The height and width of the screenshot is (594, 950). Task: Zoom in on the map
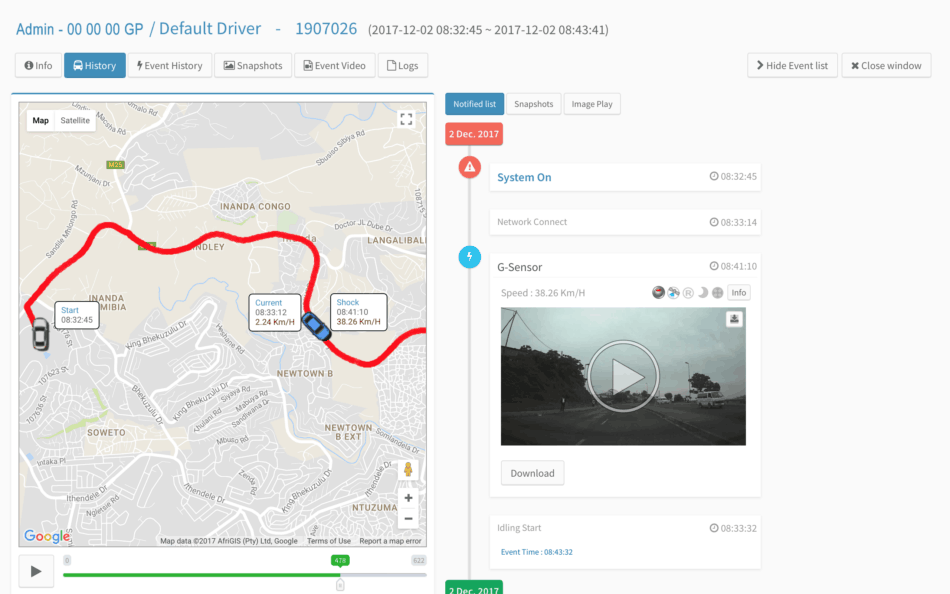click(x=407, y=497)
